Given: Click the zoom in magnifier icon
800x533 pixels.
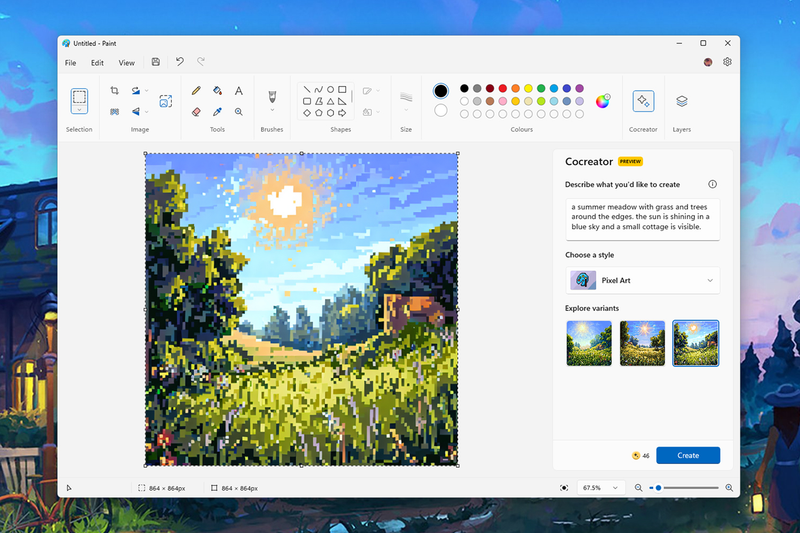Looking at the screenshot, I should point(729,488).
